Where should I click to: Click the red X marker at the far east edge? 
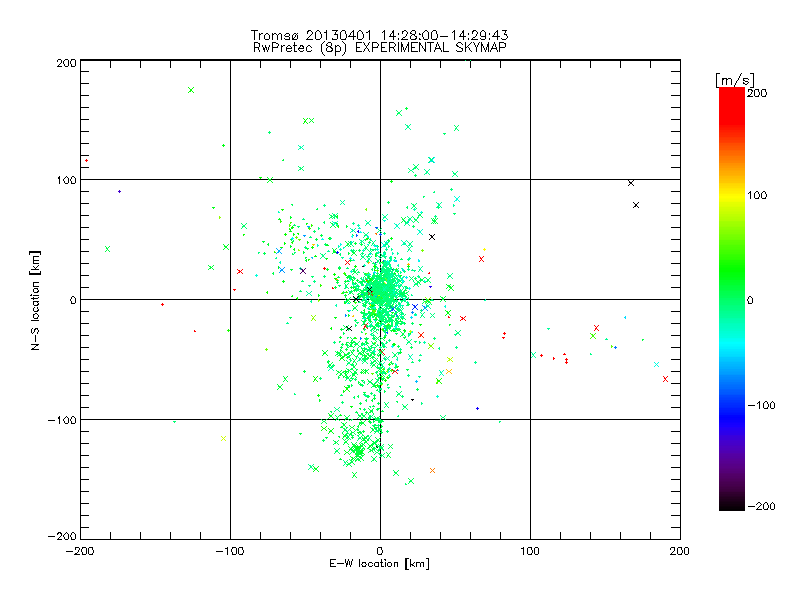(665, 379)
